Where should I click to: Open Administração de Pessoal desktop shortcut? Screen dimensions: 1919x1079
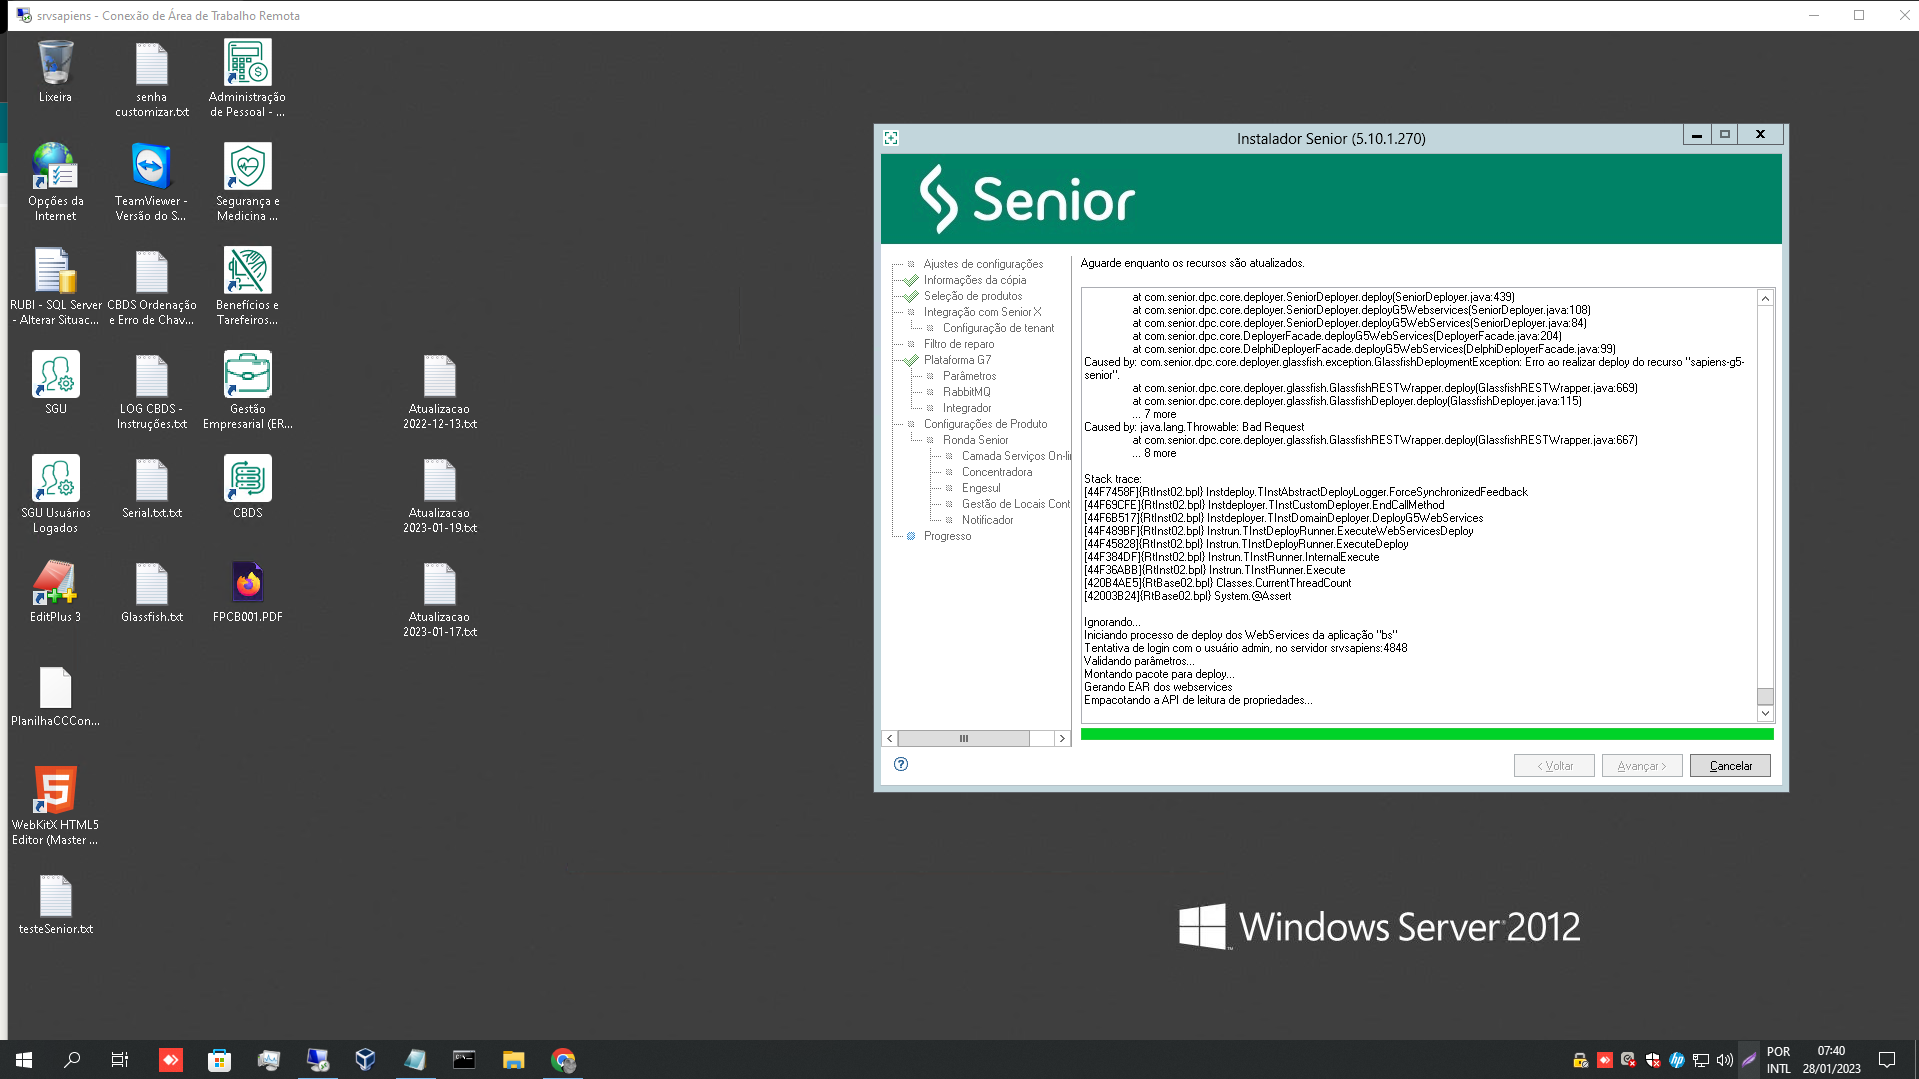pos(247,79)
